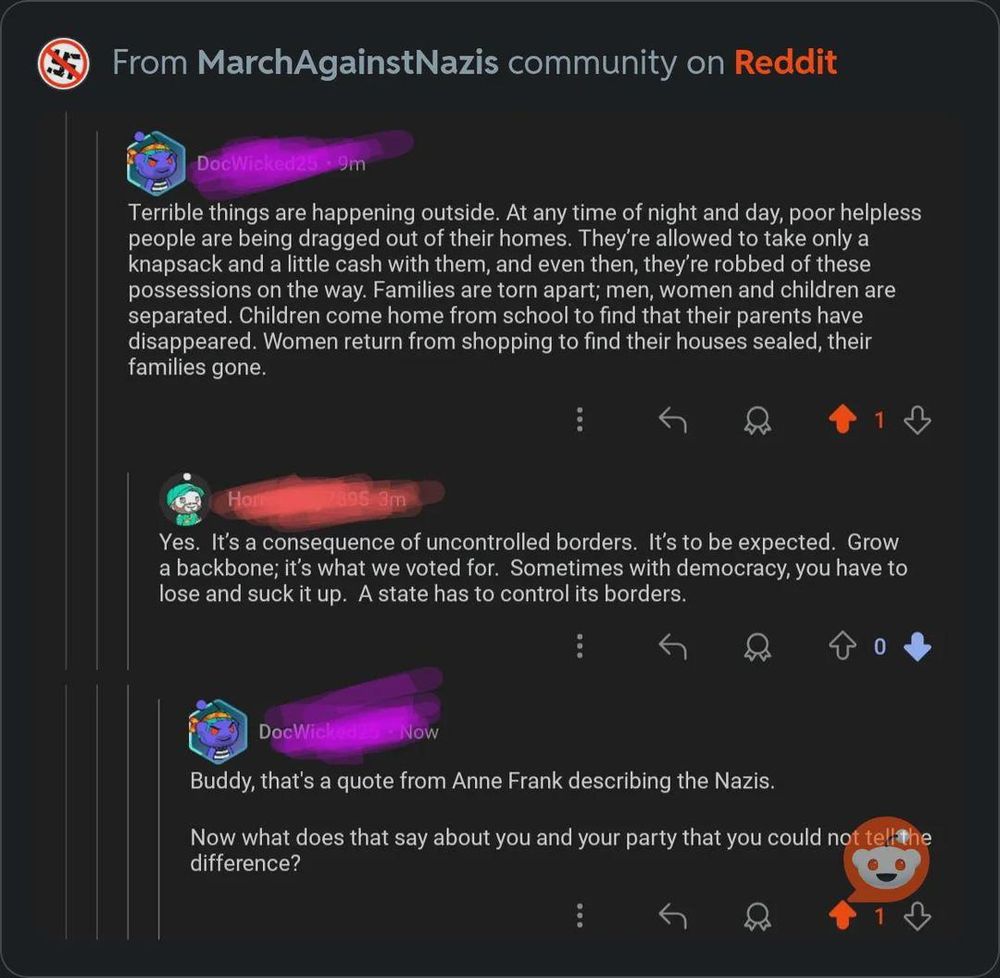This screenshot has width=1000, height=978.
Task: Click the orange Reddit link in header
Action: (x=785, y=62)
